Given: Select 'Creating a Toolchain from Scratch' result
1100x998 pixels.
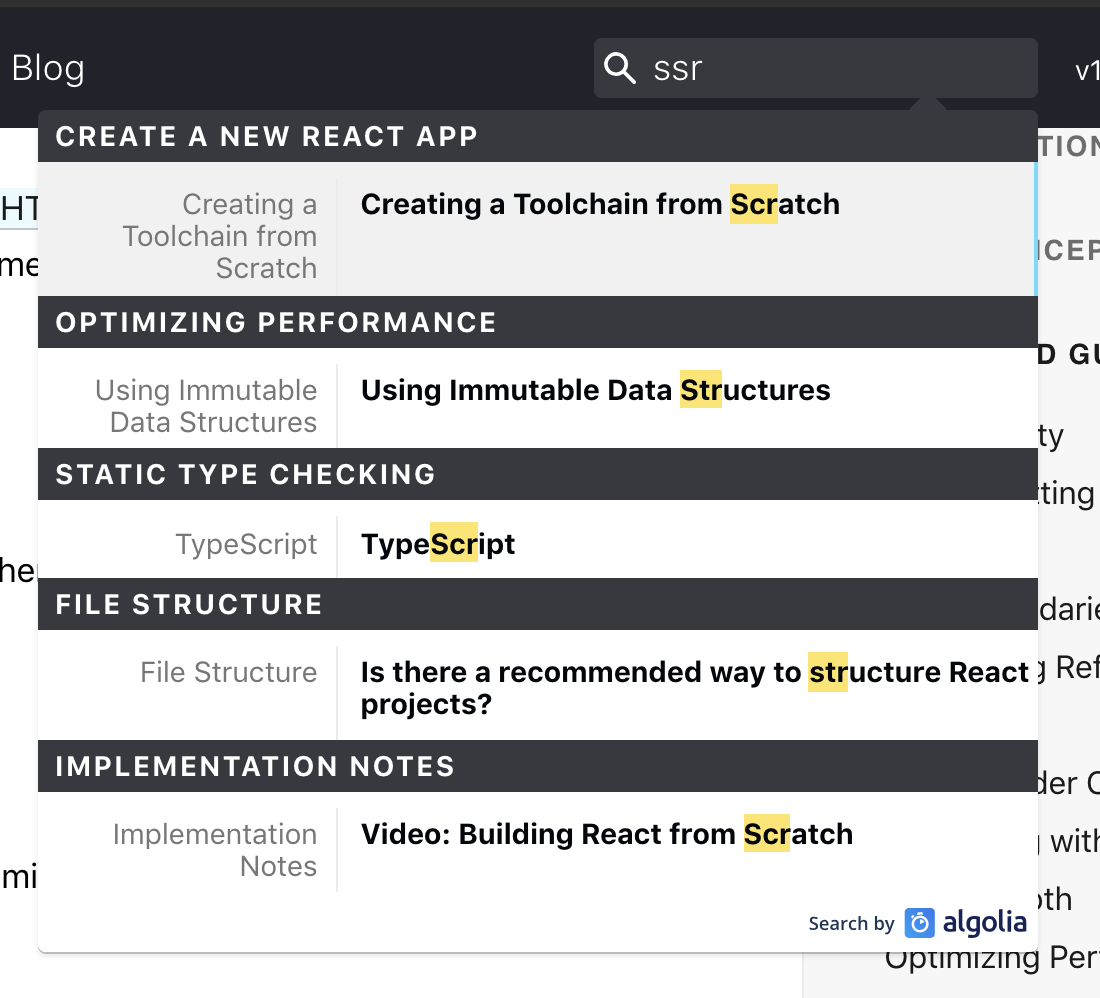Looking at the screenshot, I should pos(600,205).
